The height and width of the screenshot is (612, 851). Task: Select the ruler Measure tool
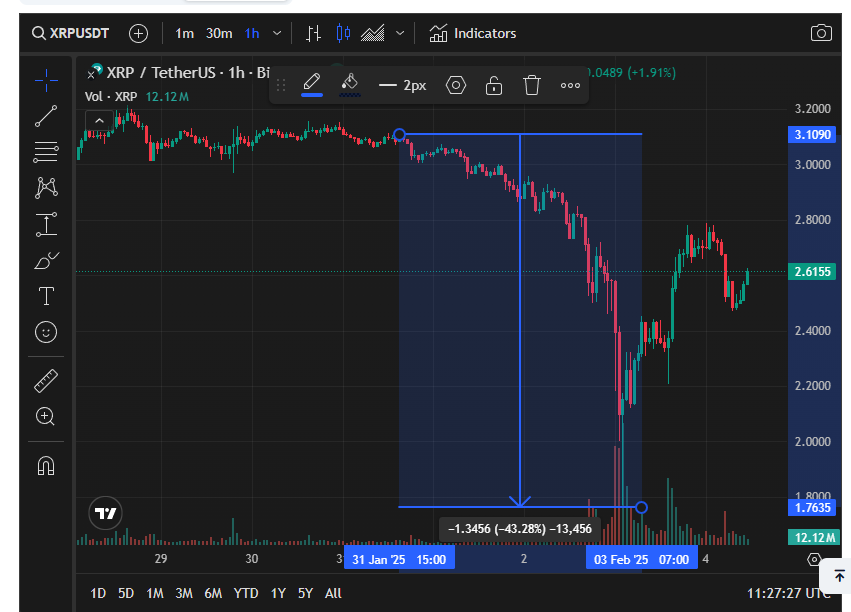click(46, 380)
